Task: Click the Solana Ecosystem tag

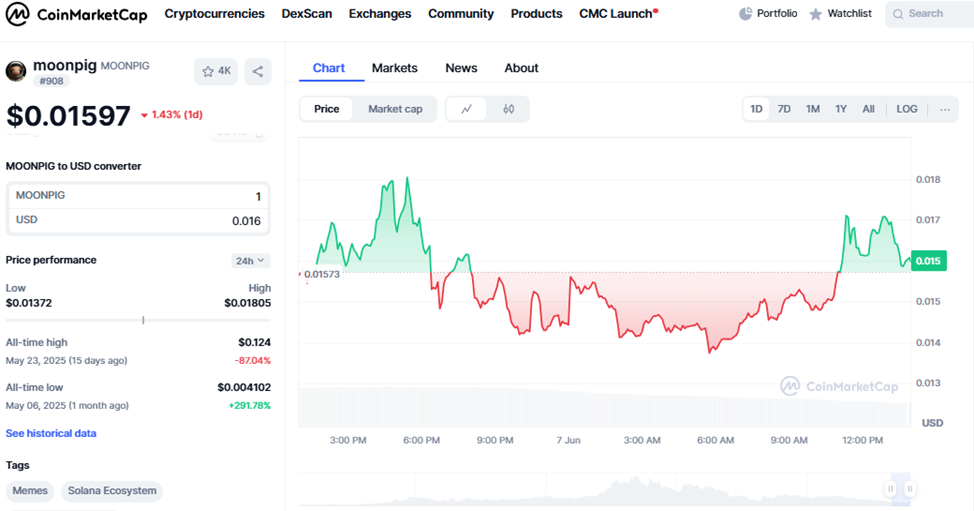Action: pyautogui.click(x=112, y=491)
